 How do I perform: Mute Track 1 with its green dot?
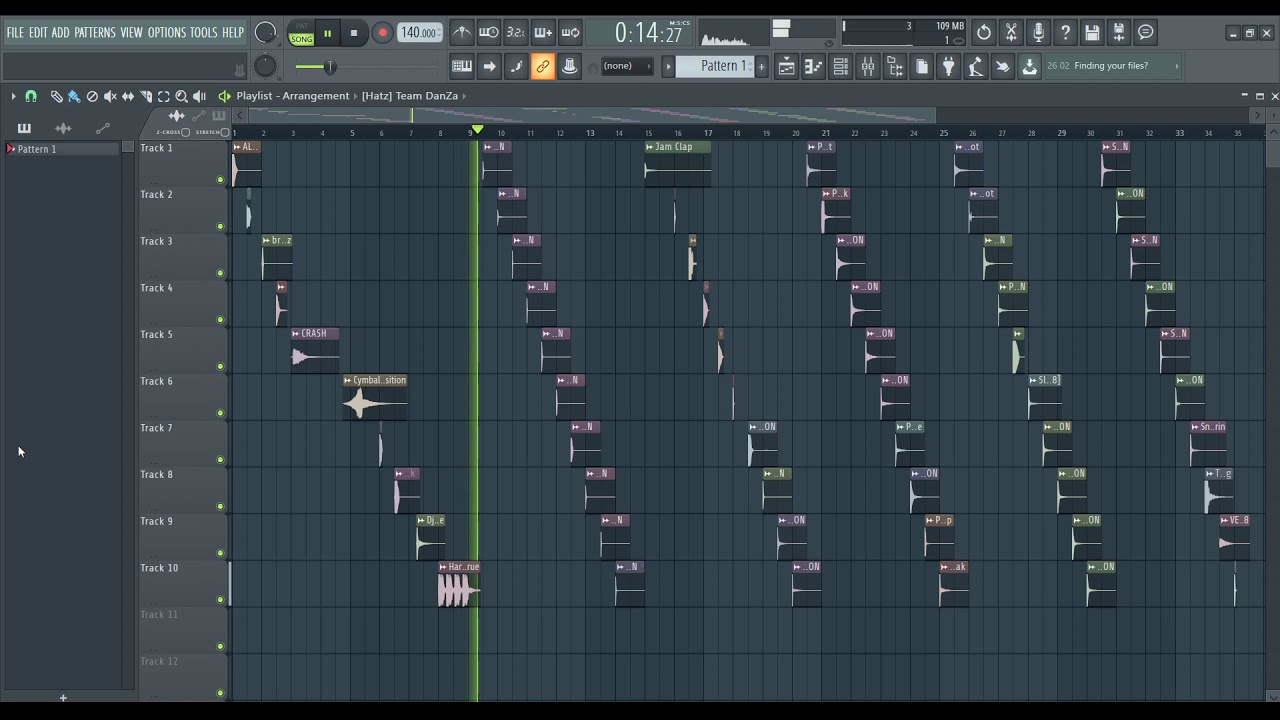[220, 180]
